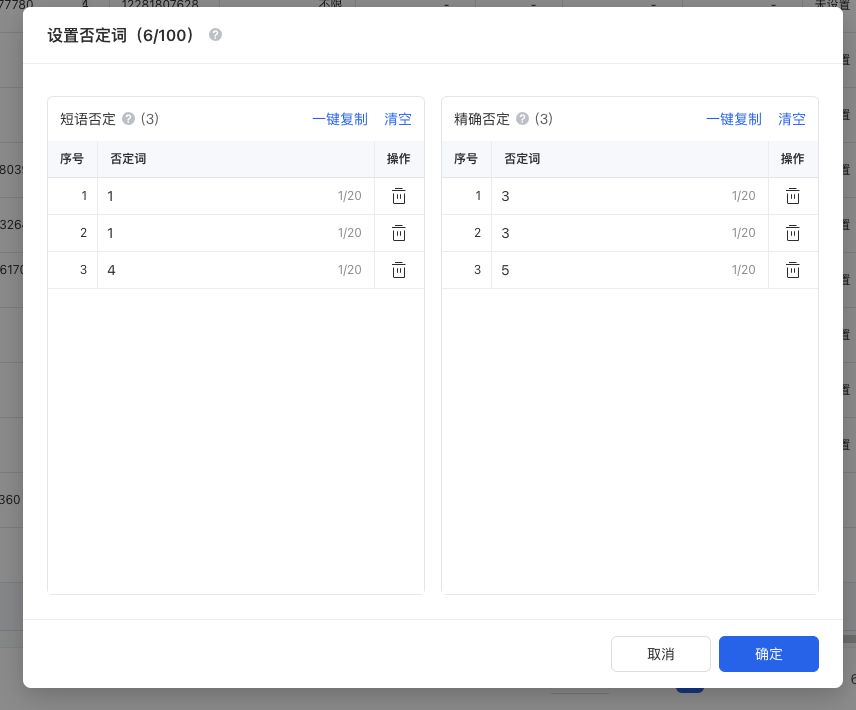
Task: Confirm with the 确定 button
Action: [x=768, y=654]
